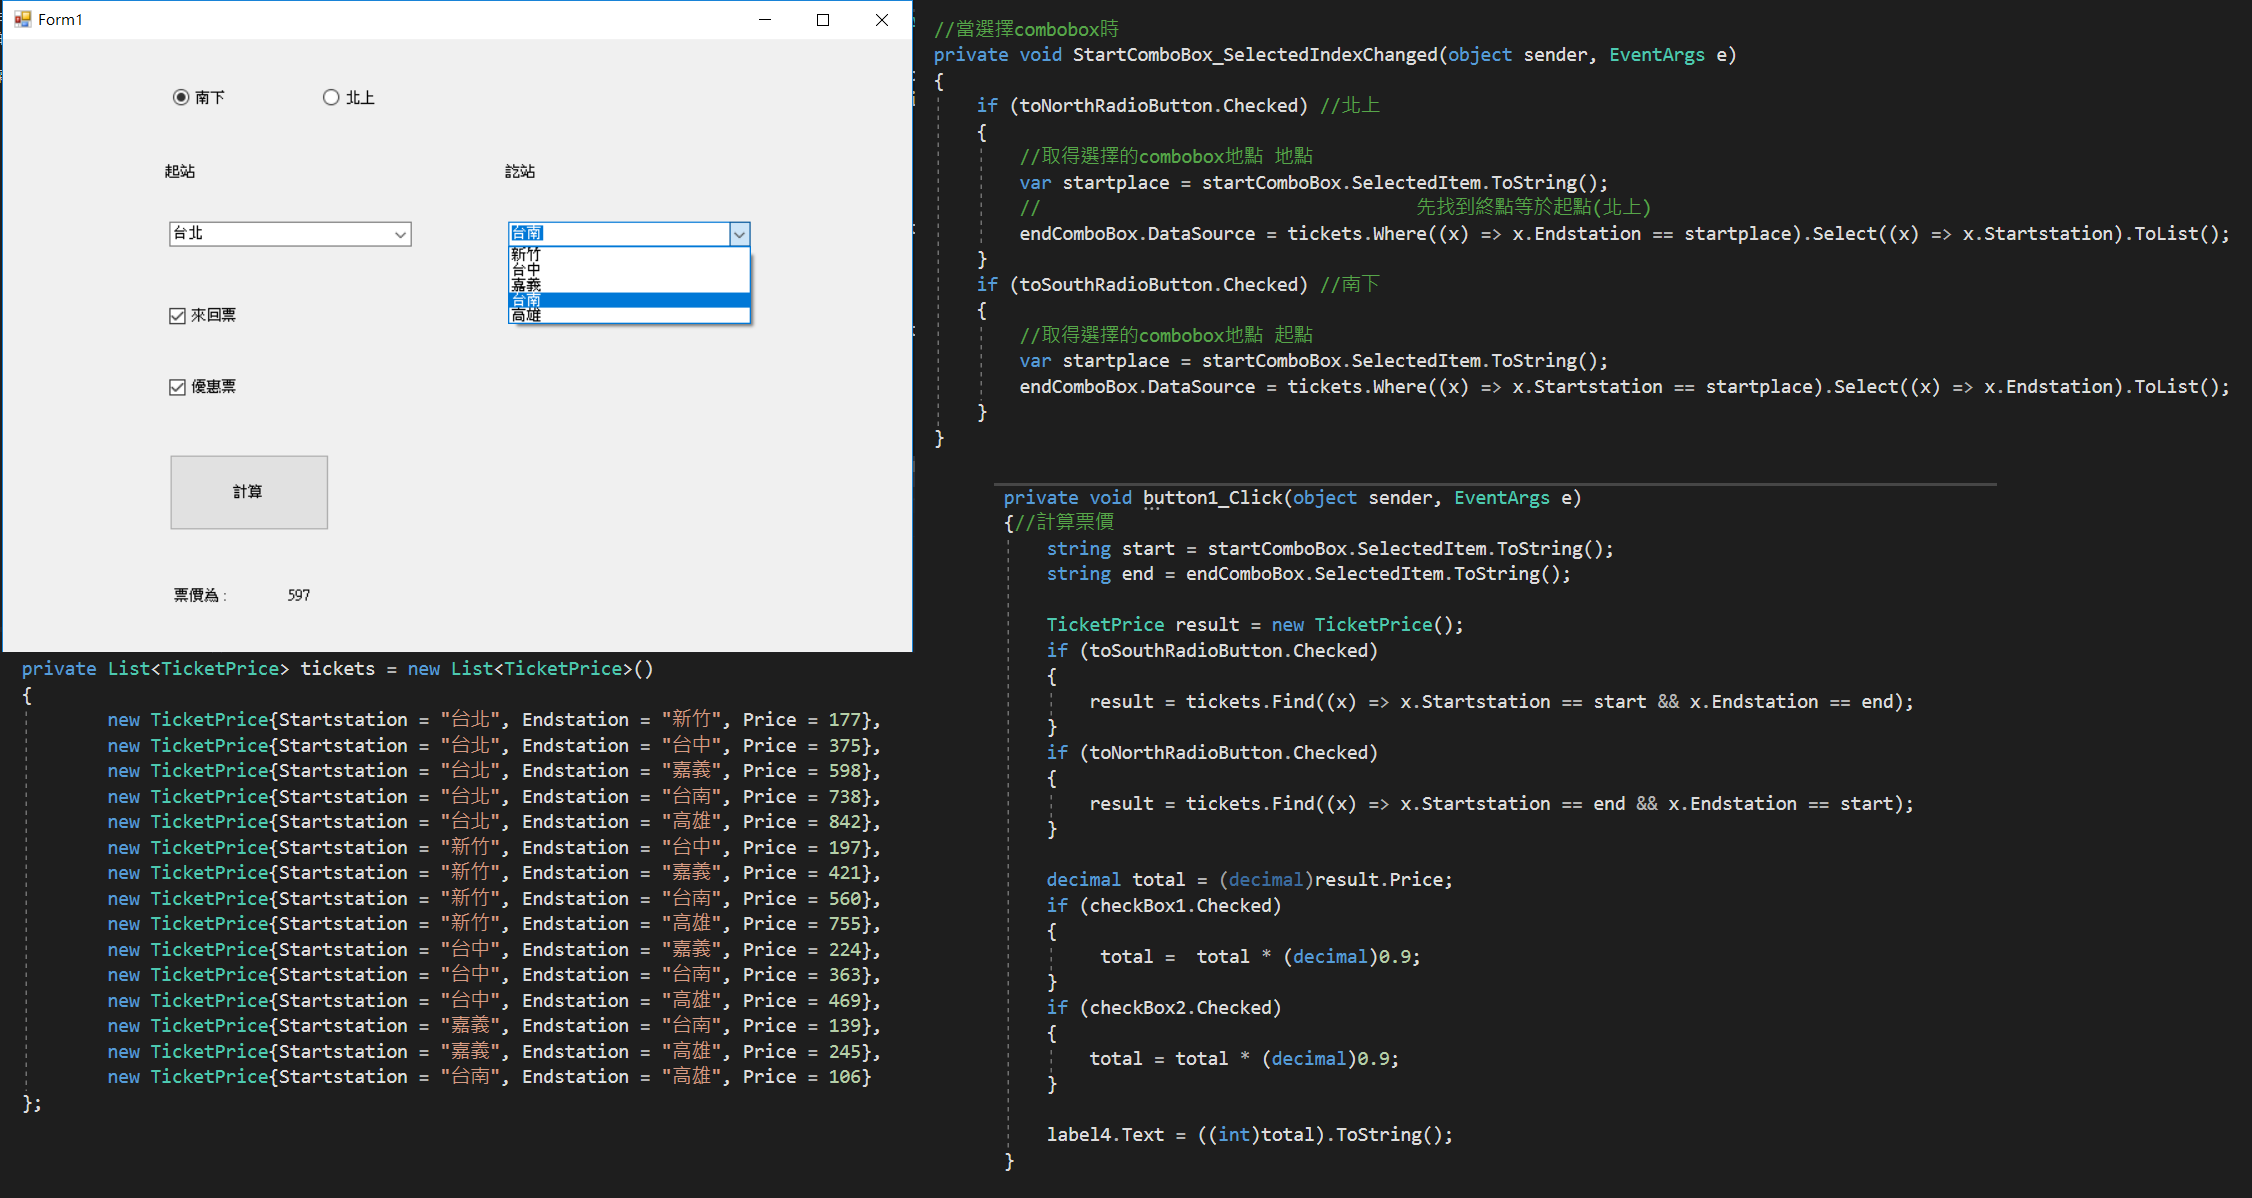The height and width of the screenshot is (1198, 2252).
Task: Click the 票價為 label
Action: pos(200,595)
